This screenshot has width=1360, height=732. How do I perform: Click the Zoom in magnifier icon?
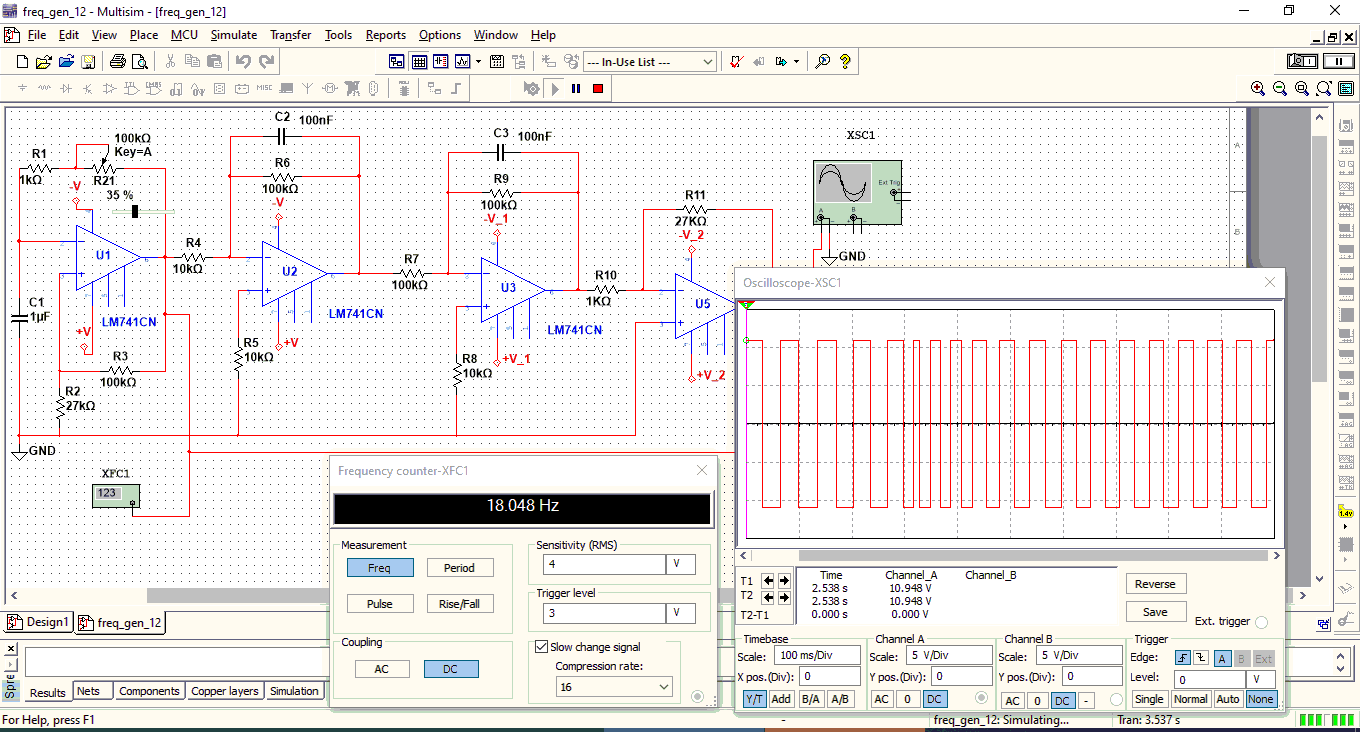coord(1258,88)
